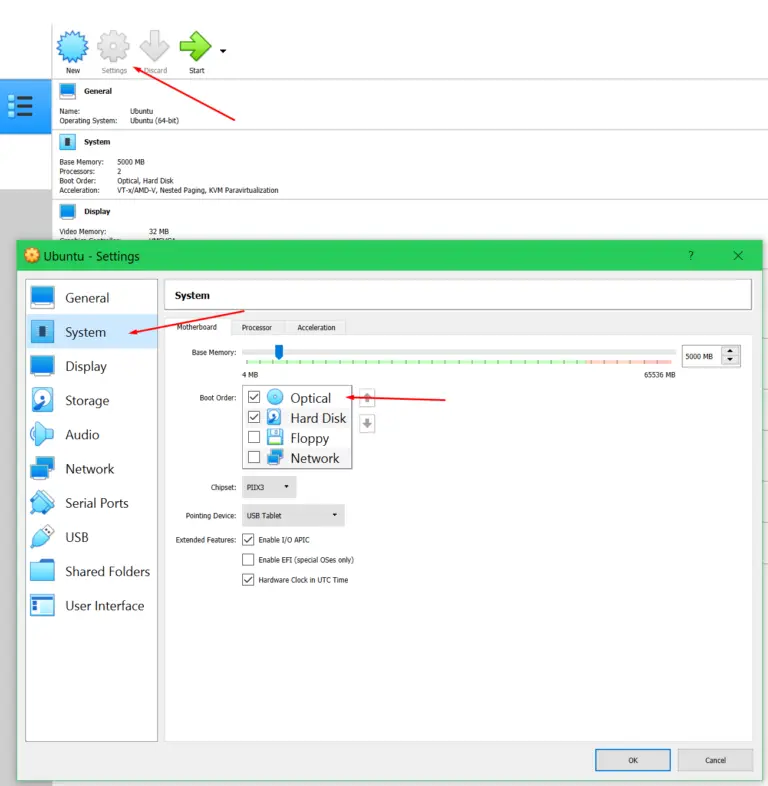Screen dimensions: 768x786
Task: Click the System chip icon in details pane
Action: coord(68,142)
